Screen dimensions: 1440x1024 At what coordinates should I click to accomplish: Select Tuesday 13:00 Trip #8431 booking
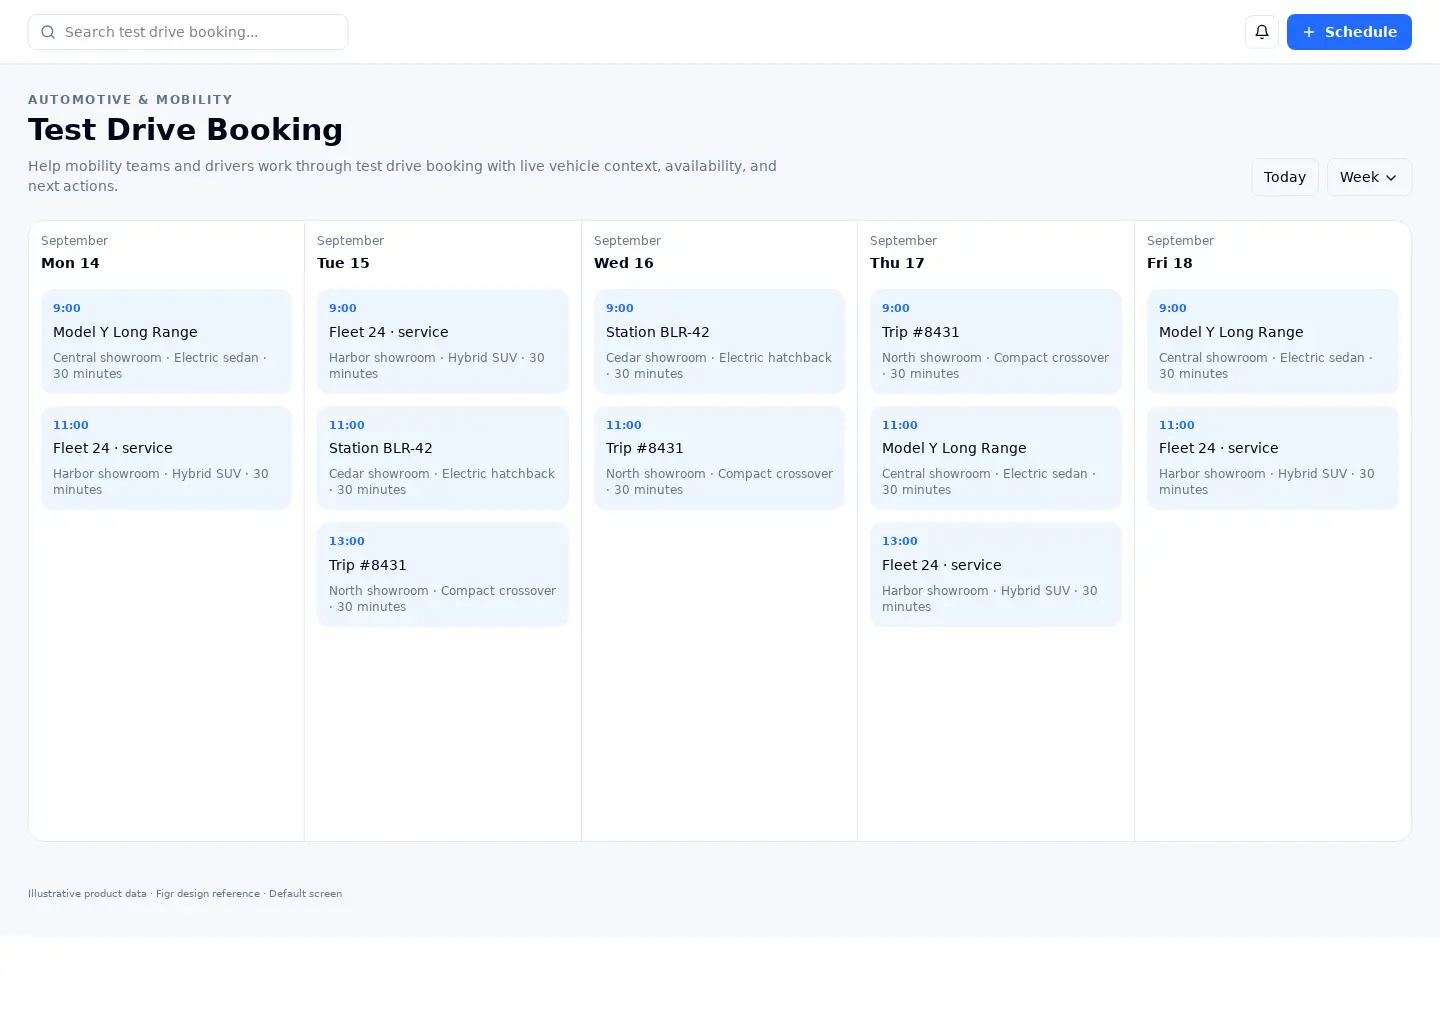click(443, 574)
